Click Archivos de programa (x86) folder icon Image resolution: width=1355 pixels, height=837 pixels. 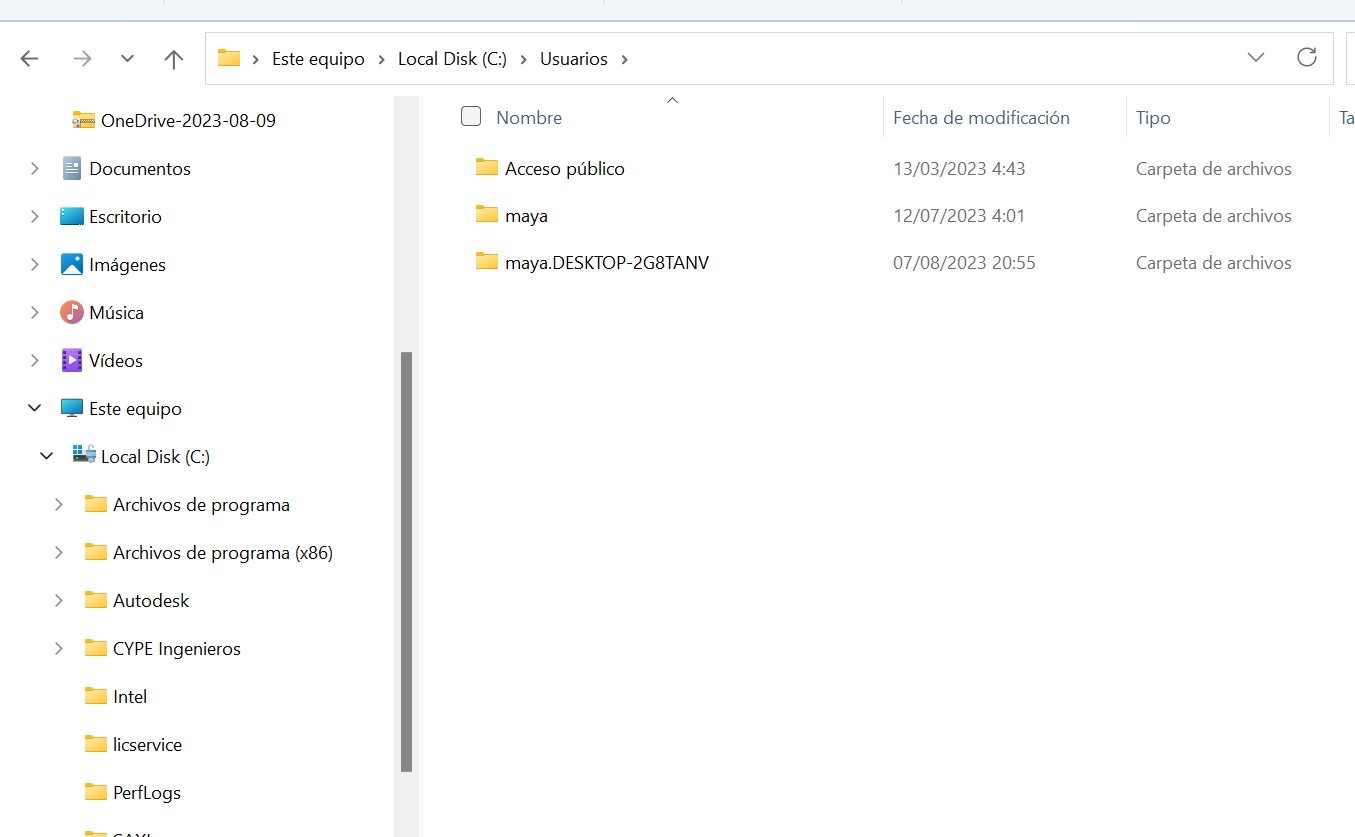[x=96, y=551]
